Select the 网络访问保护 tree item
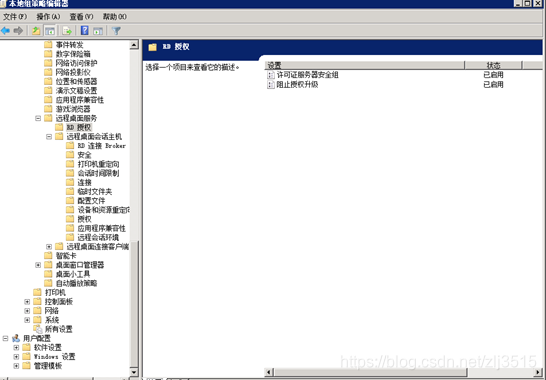This screenshot has height=380, width=546. [76, 63]
